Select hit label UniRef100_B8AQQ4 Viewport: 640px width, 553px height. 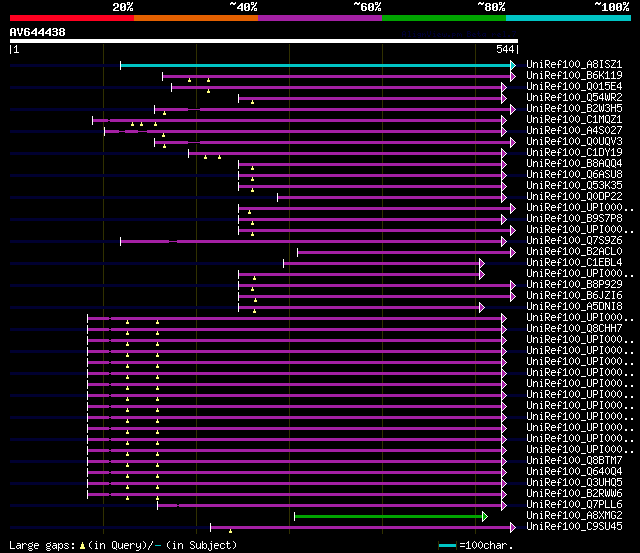574,164
